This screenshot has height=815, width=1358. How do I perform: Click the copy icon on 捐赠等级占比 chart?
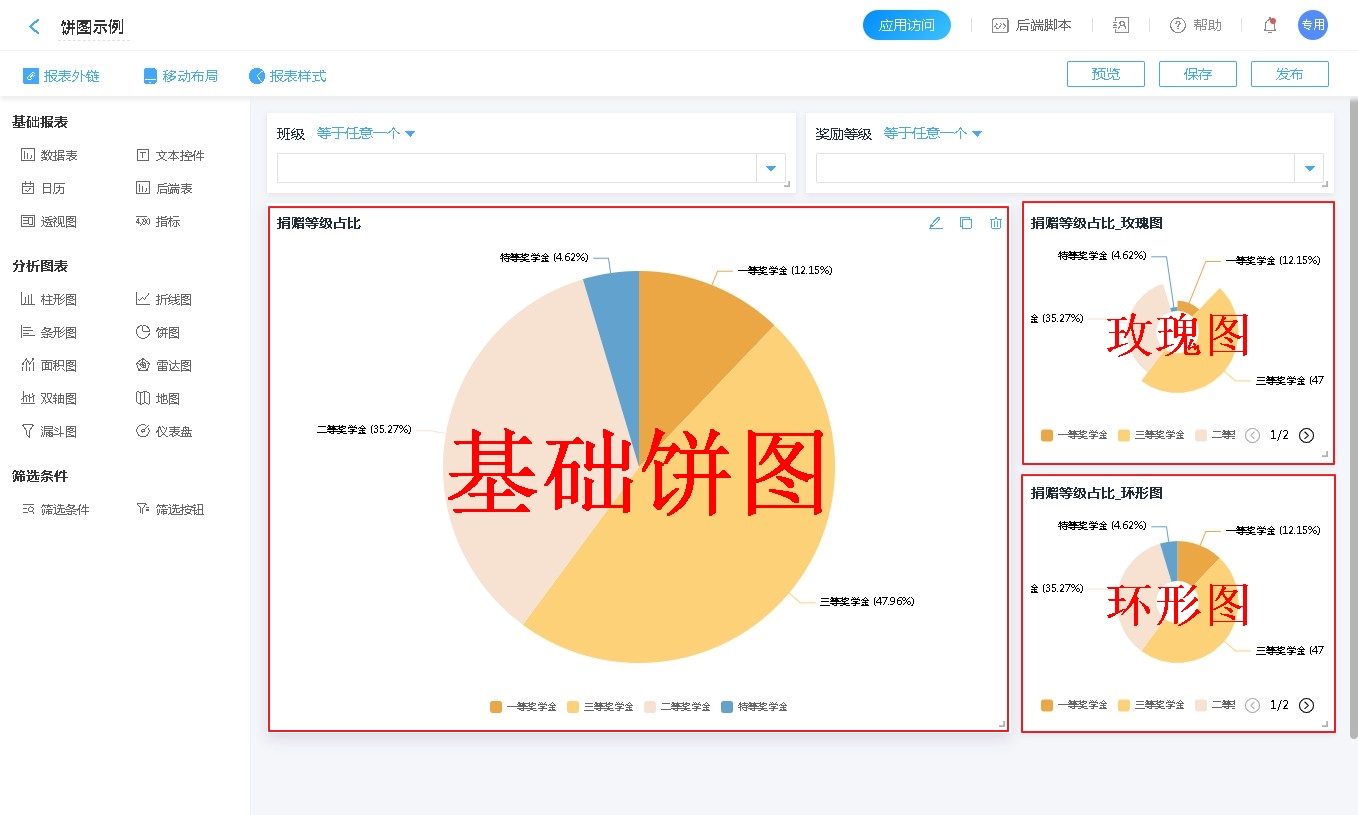(x=965, y=223)
